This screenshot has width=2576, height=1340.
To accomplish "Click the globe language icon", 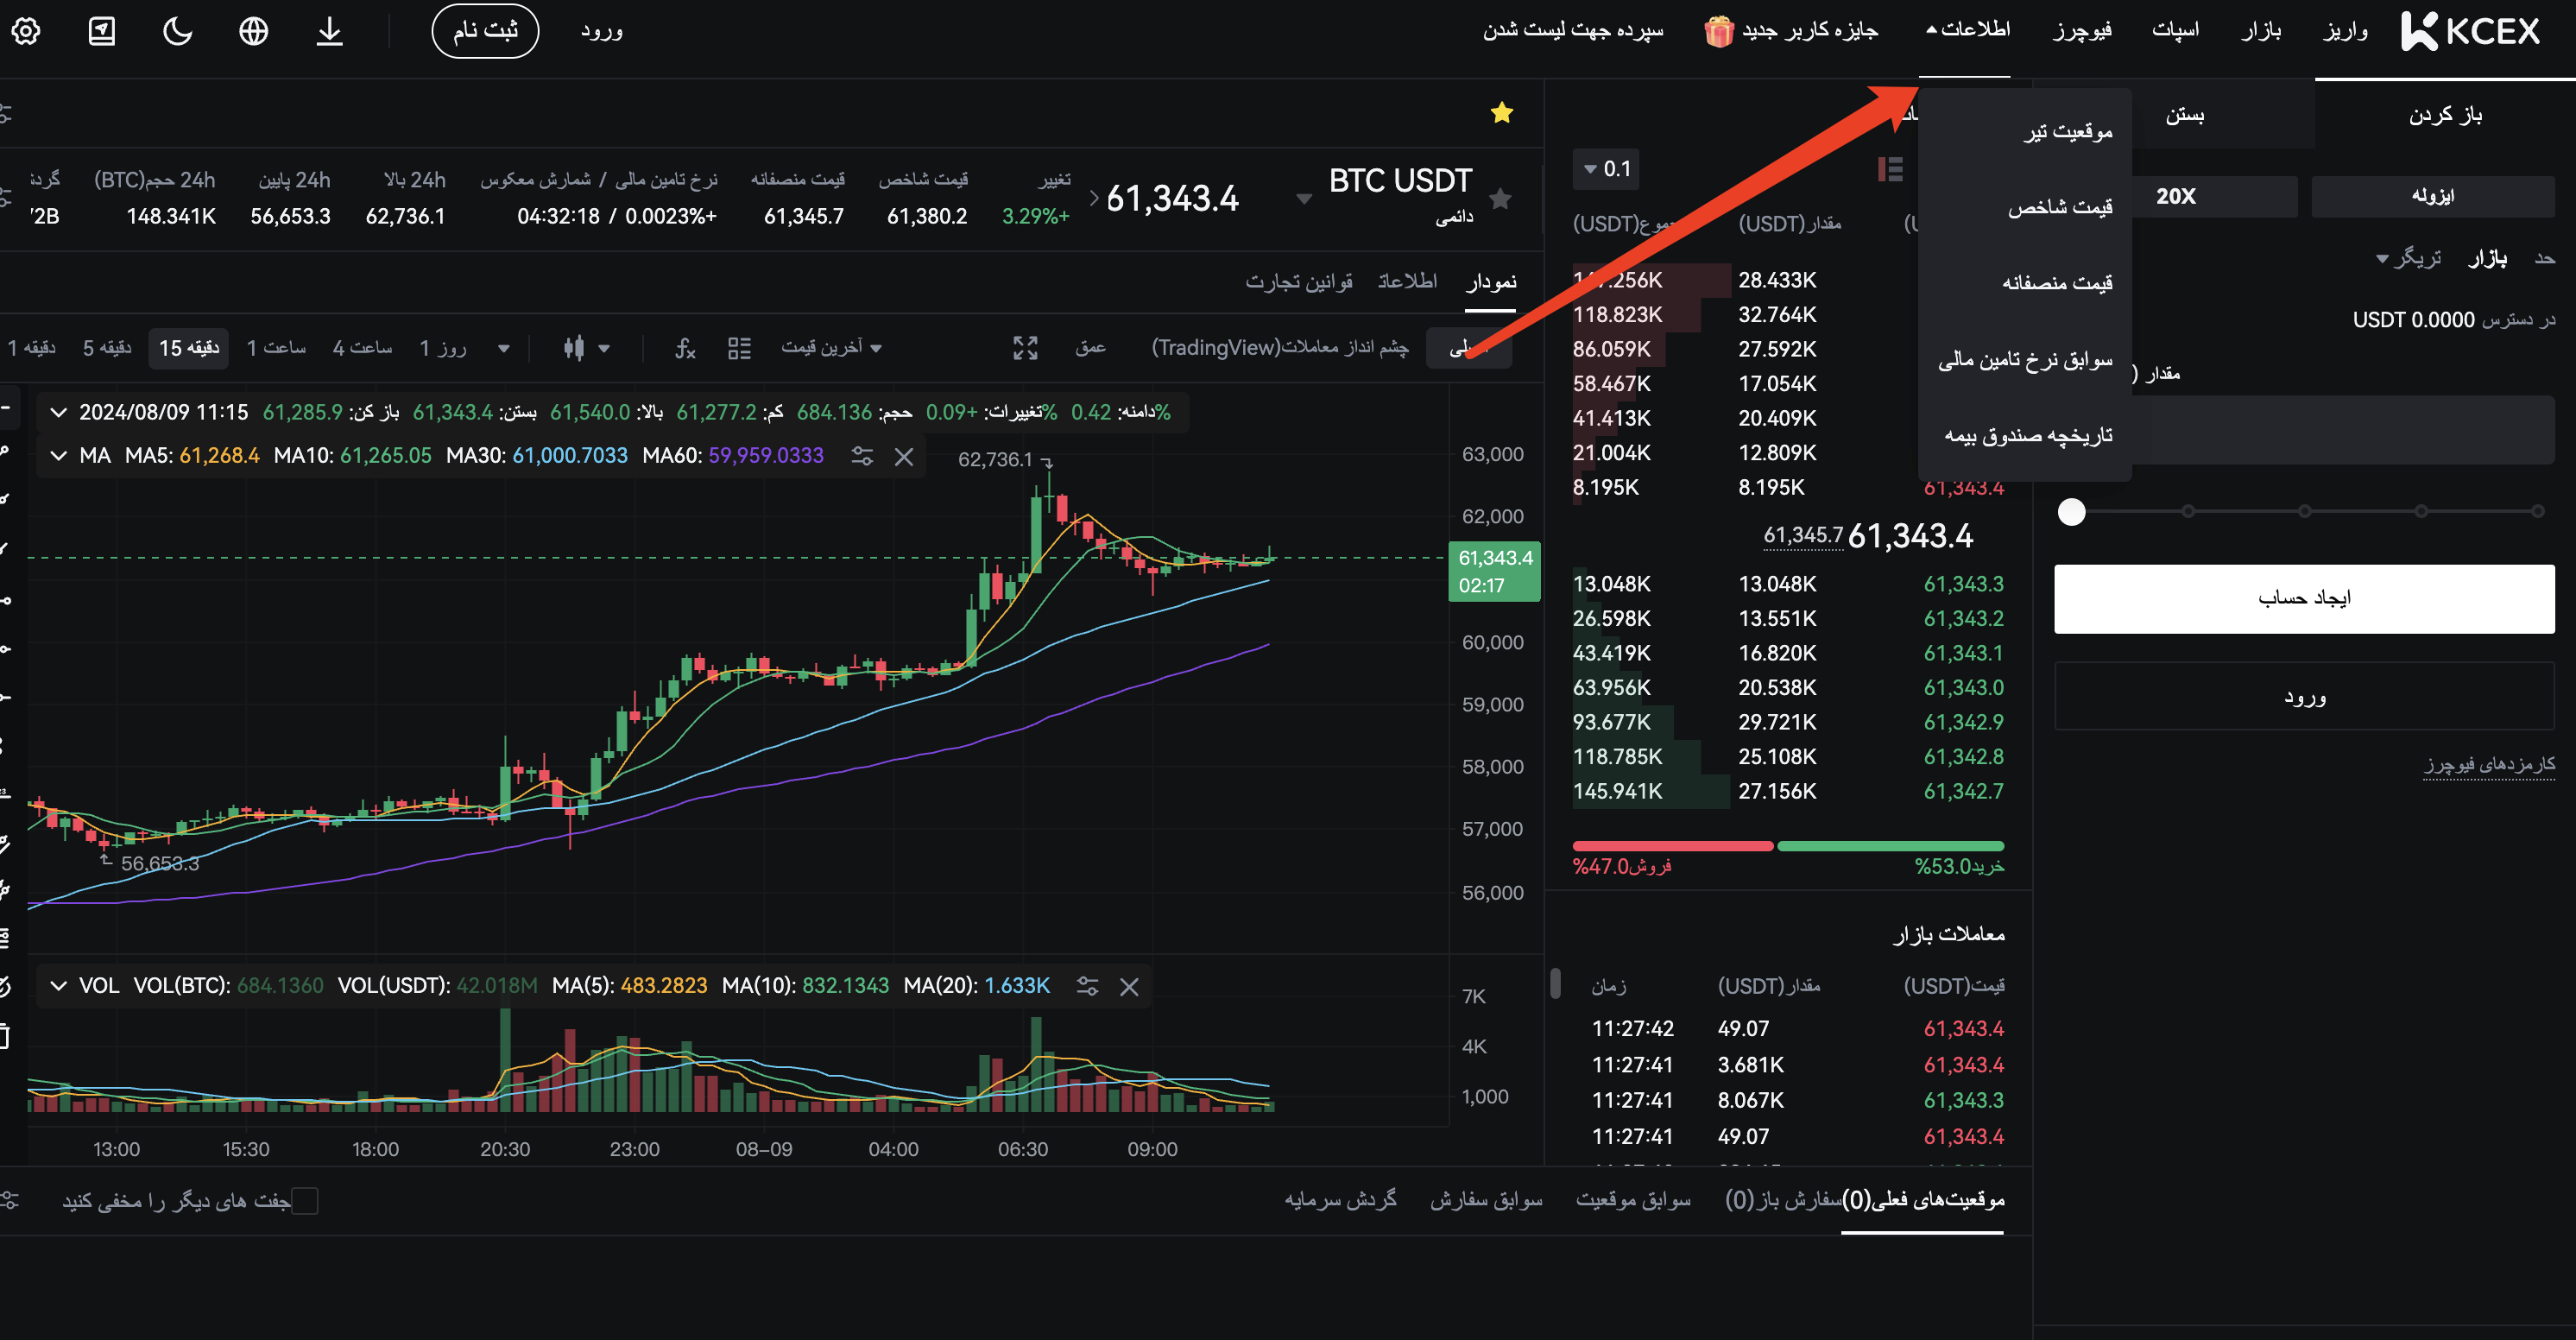I will pos(253,31).
